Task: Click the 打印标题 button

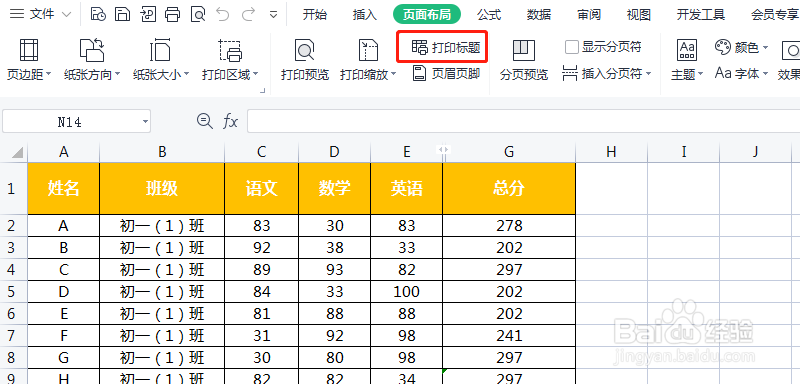Action: pyautogui.click(x=446, y=47)
